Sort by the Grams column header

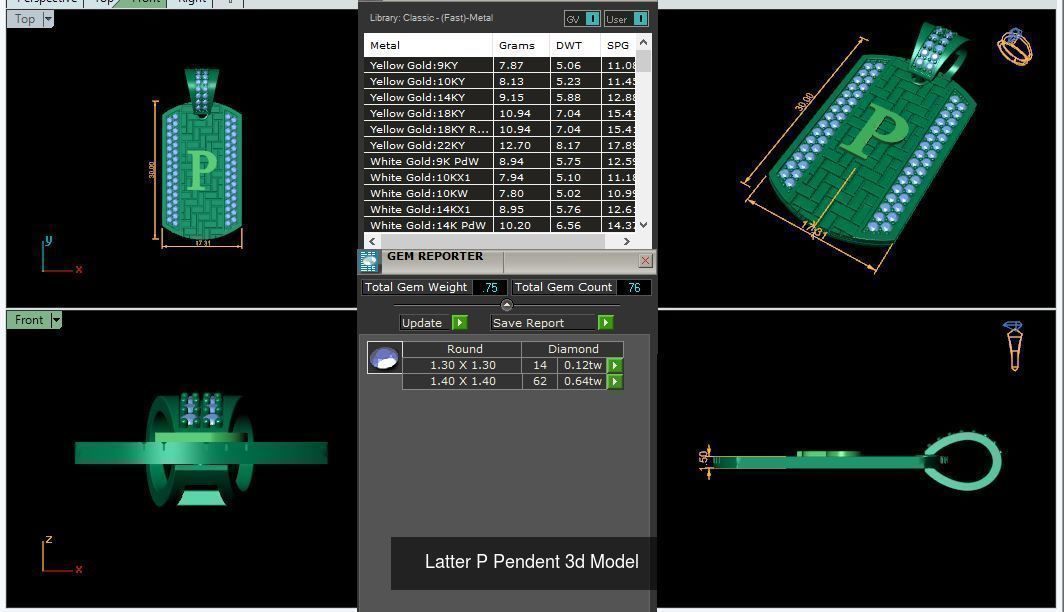(520, 45)
